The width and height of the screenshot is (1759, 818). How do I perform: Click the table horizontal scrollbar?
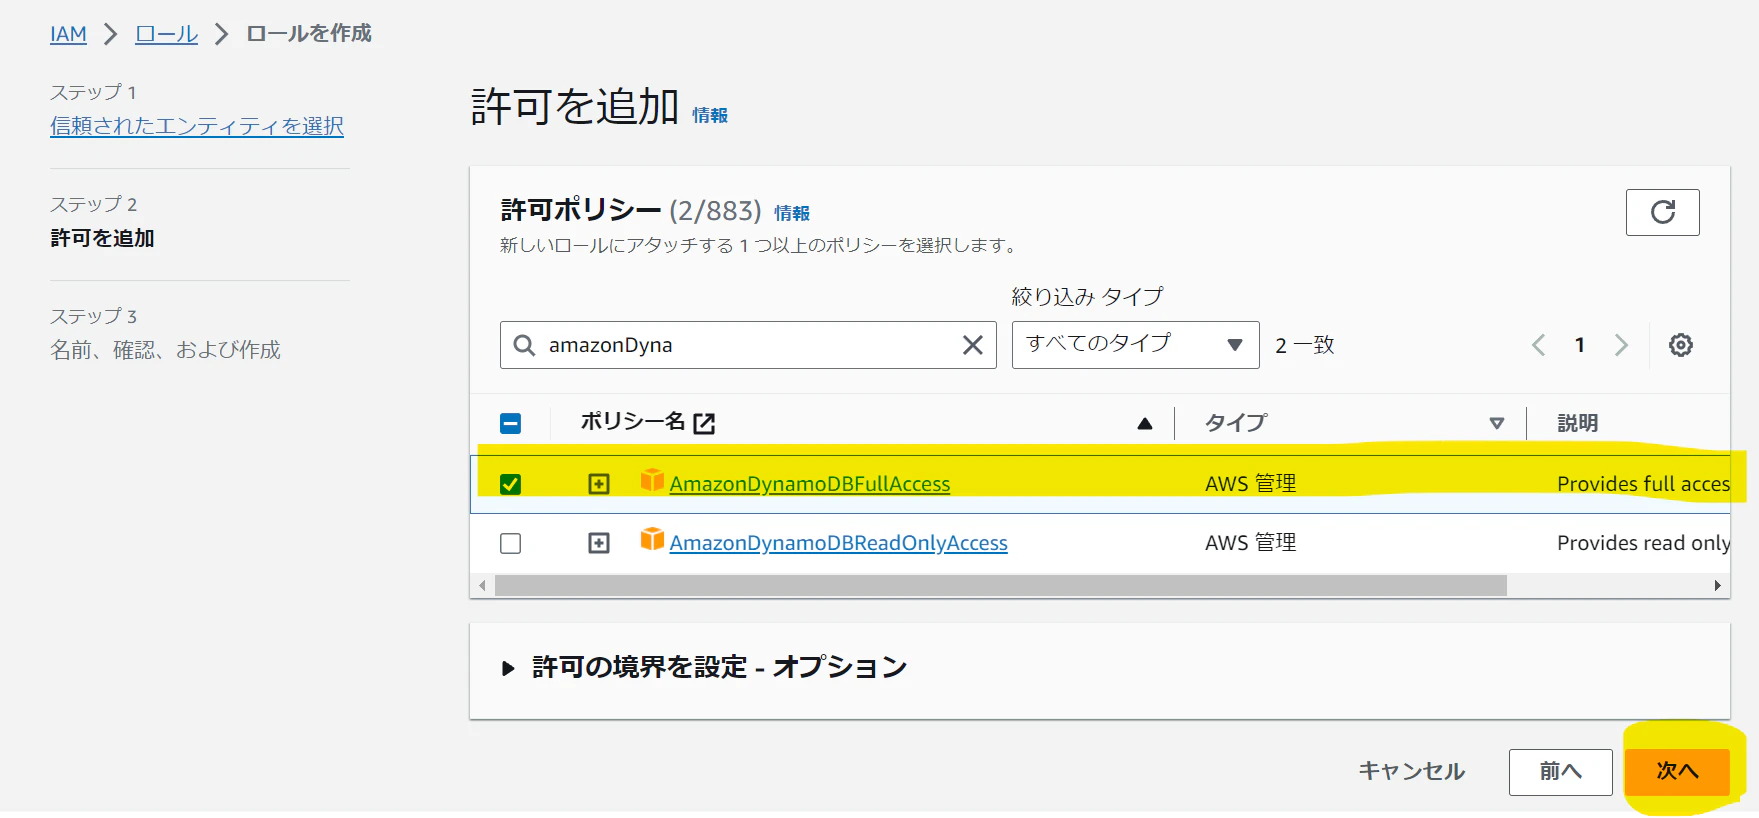tap(1001, 585)
